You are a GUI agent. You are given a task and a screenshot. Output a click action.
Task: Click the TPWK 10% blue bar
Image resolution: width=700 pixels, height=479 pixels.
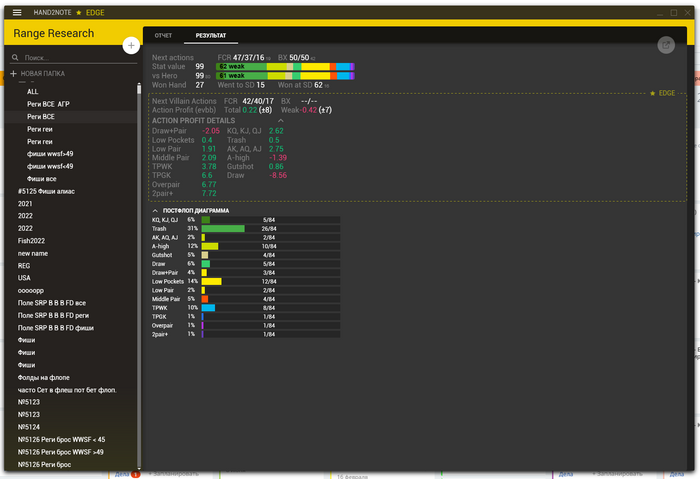click(x=208, y=308)
